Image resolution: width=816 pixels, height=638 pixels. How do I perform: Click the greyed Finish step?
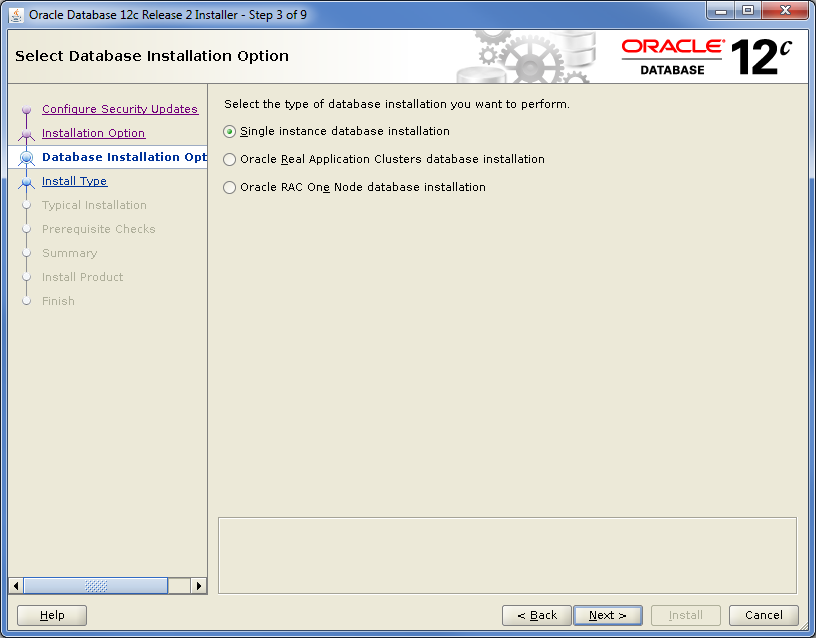(58, 301)
